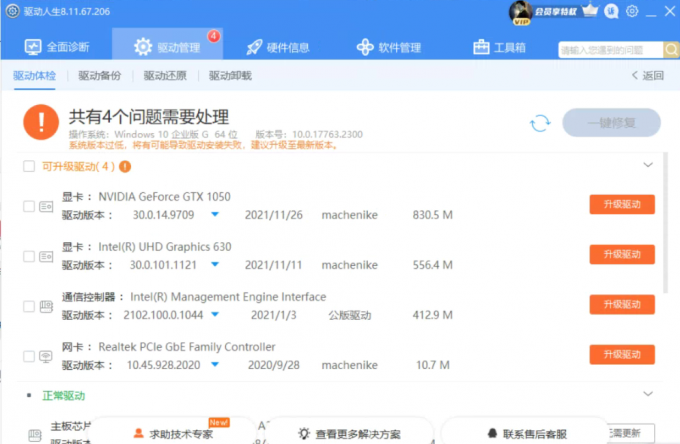Click the date 2021/11/11

point(273,265)
